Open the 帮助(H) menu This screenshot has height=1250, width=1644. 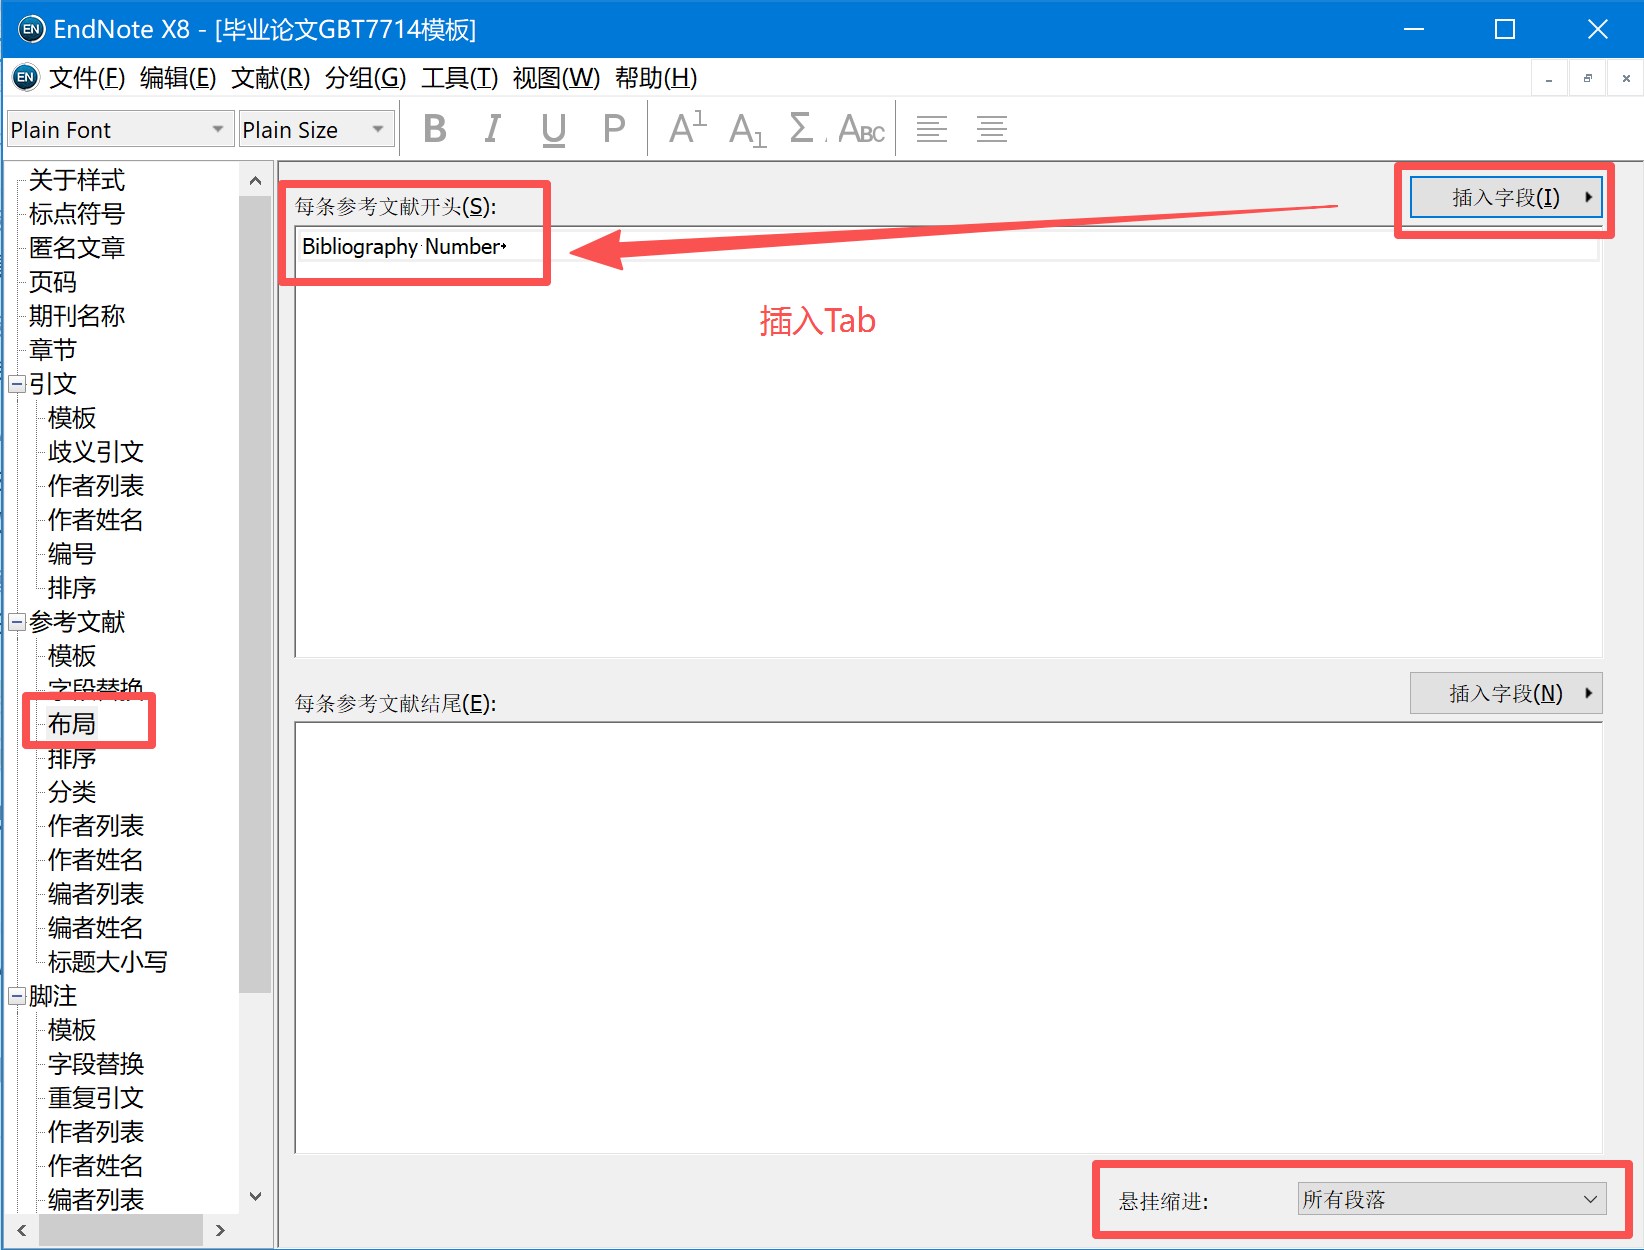pyautogui.click(x=656, y=78)
